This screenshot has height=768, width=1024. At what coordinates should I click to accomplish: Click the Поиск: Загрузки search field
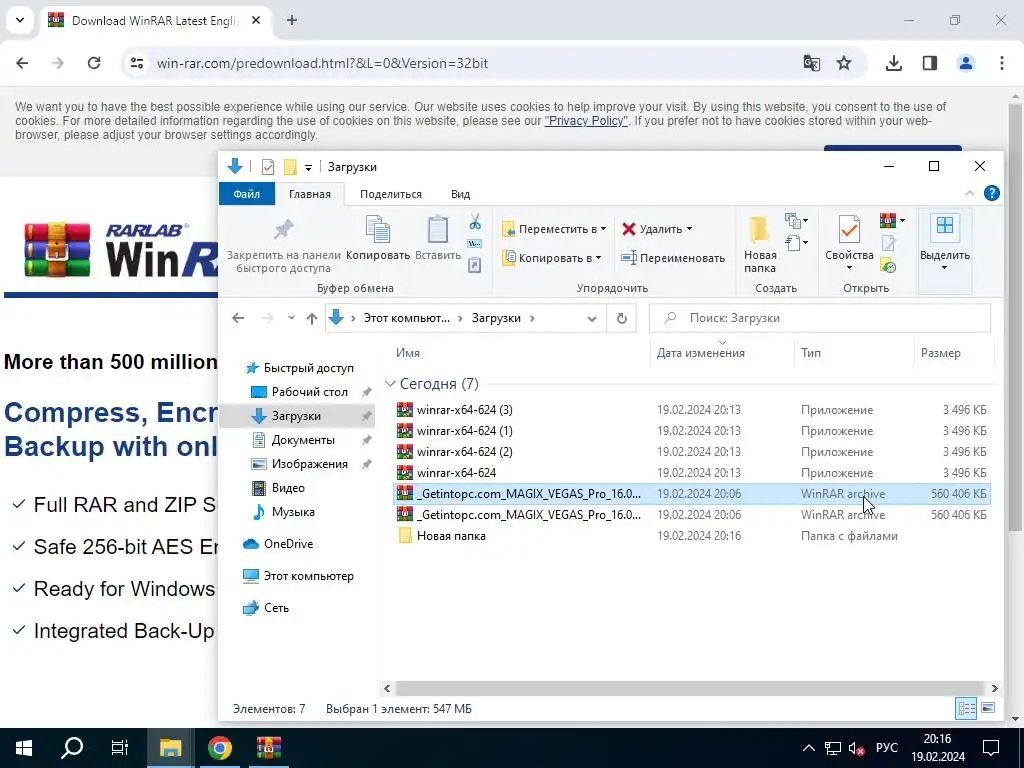click(820, 318)
